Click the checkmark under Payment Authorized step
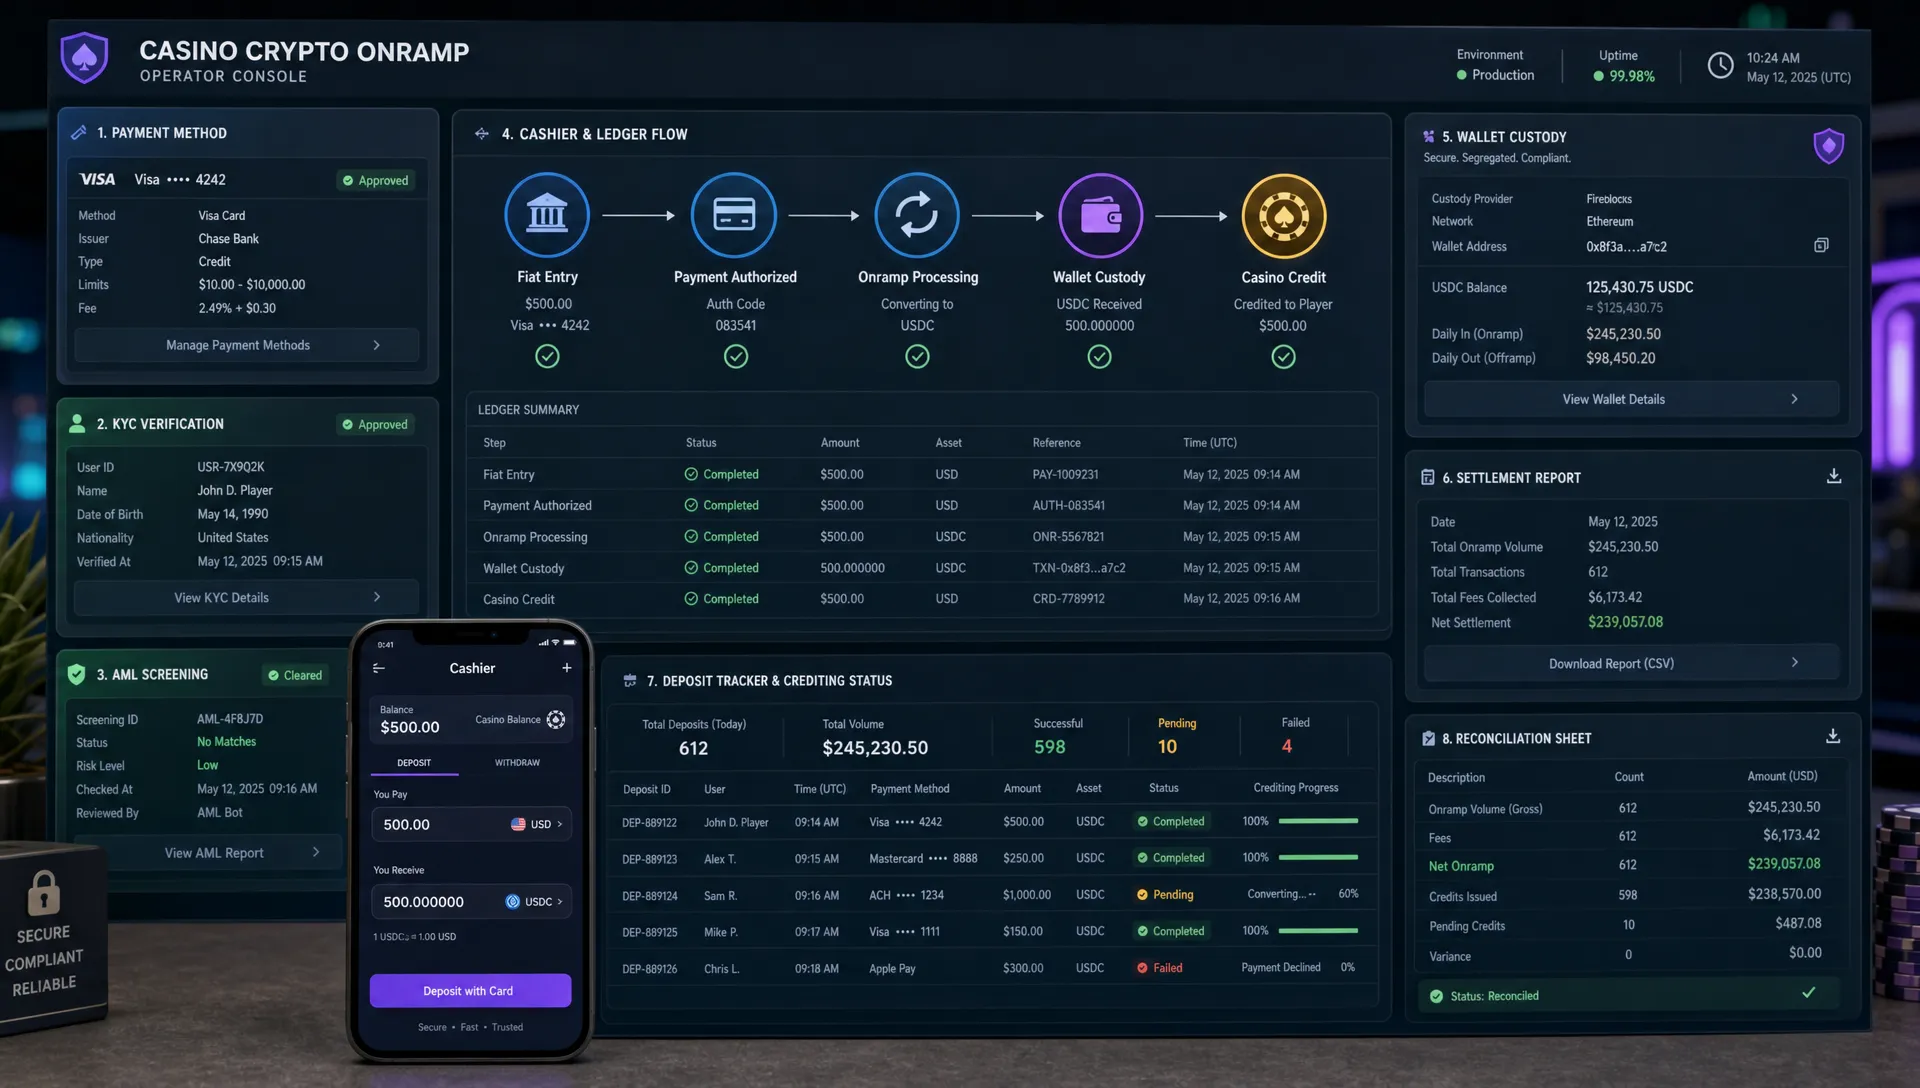This screenshot has height=1088, width=1920. click(736, 356)
